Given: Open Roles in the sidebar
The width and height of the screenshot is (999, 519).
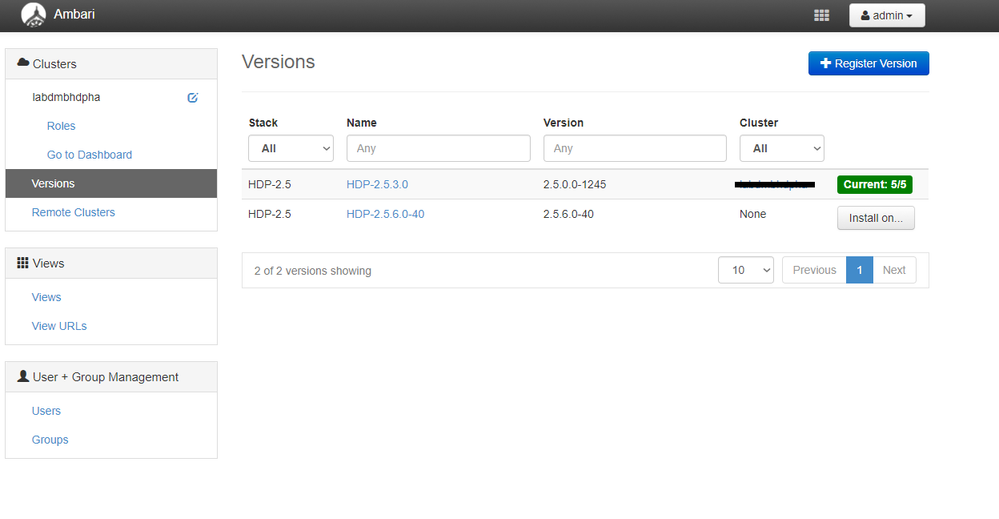Looking at the screenshot, I should pos(61,126).
